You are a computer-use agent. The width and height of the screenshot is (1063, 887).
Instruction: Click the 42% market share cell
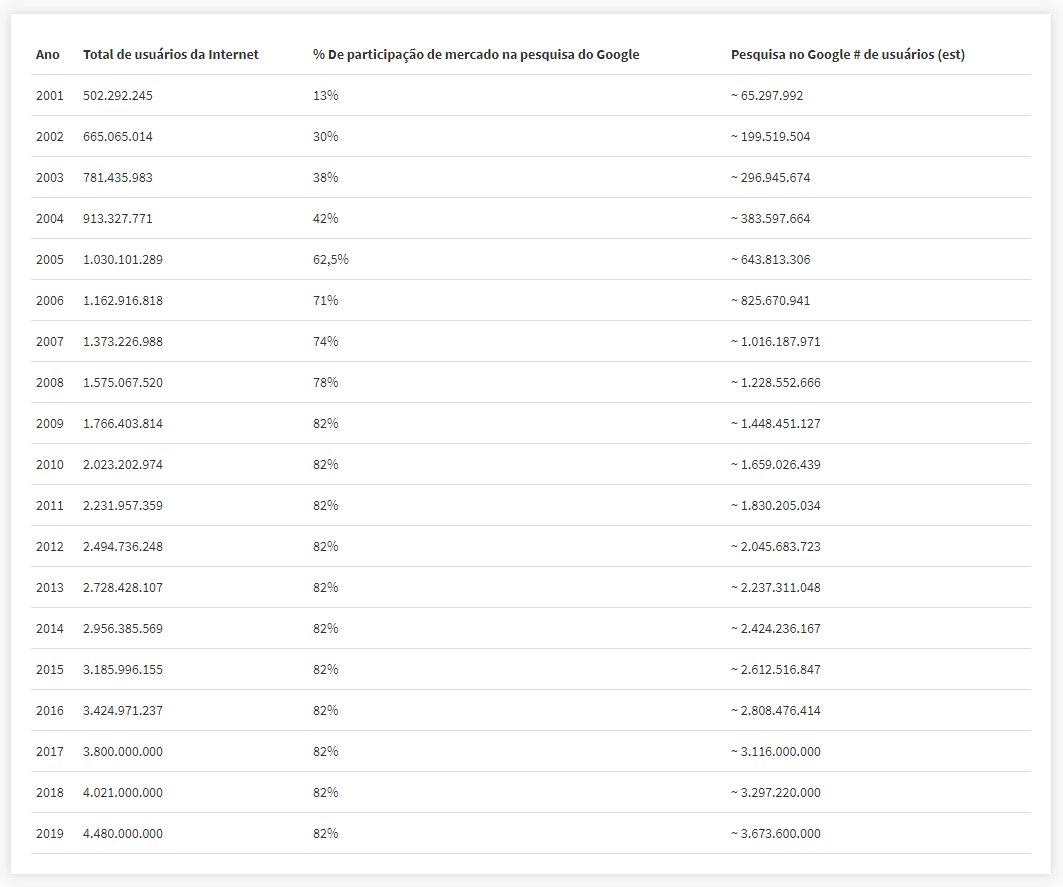pos(325,219)
